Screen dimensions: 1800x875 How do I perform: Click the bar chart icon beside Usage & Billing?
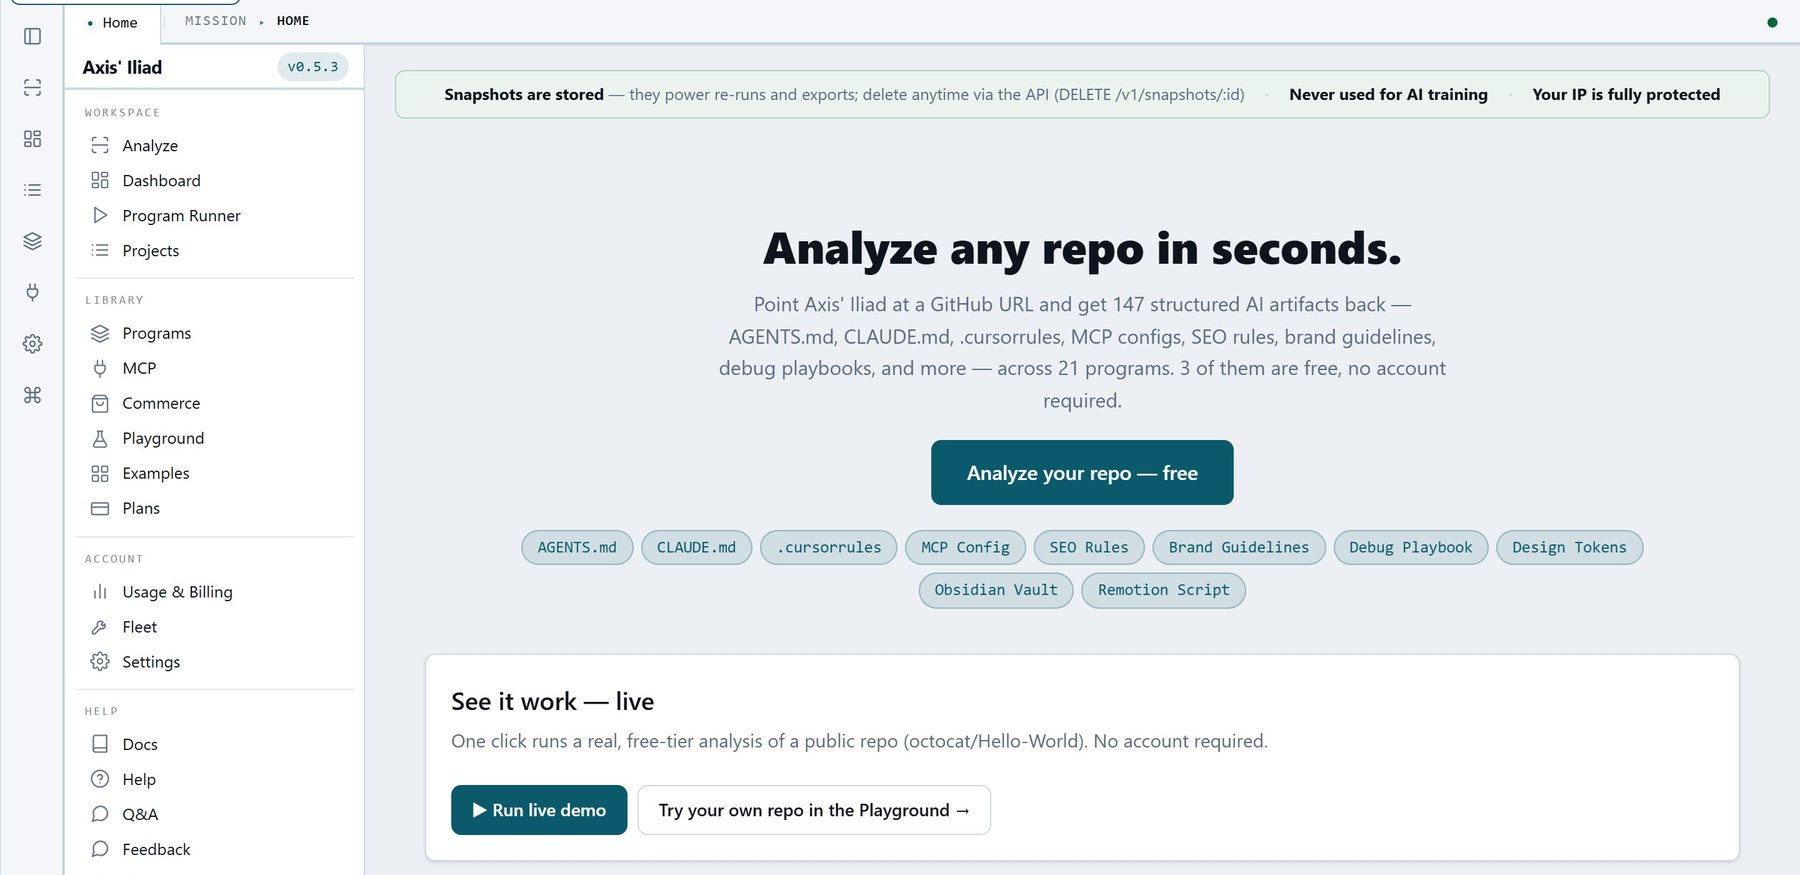pos(100,592)
